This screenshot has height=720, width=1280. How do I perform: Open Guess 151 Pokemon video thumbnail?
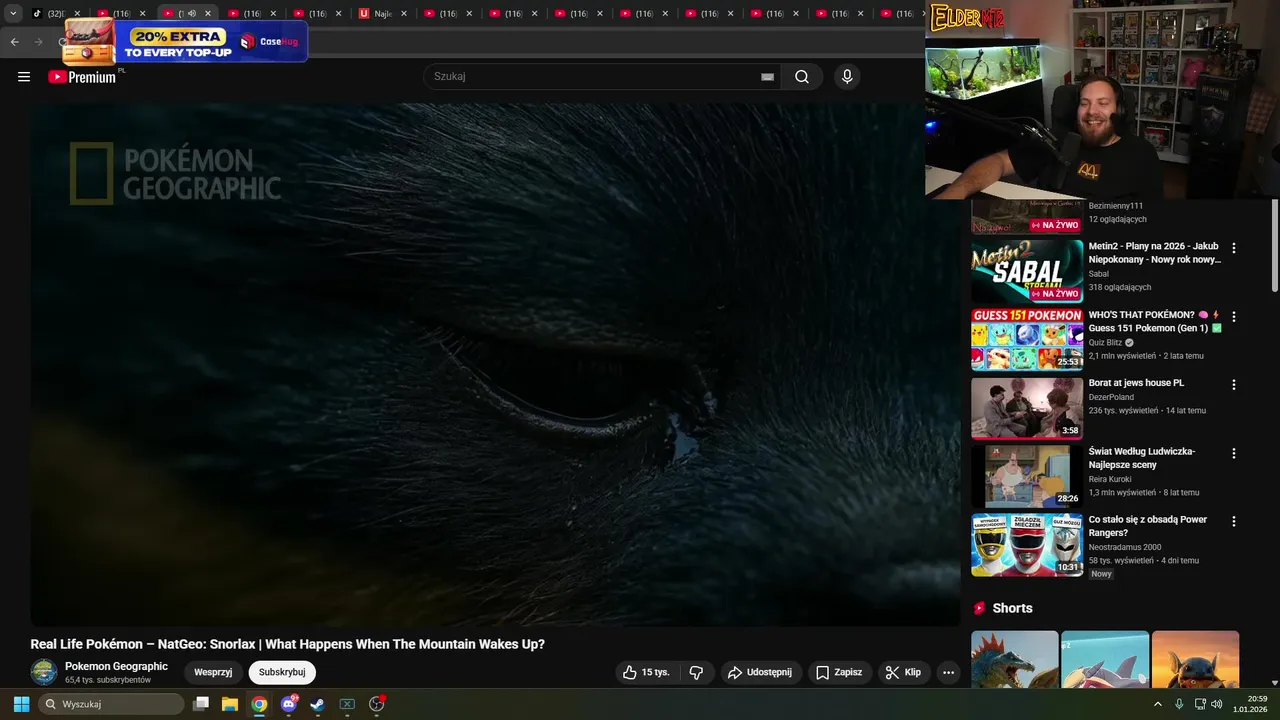pos(1027,339)
